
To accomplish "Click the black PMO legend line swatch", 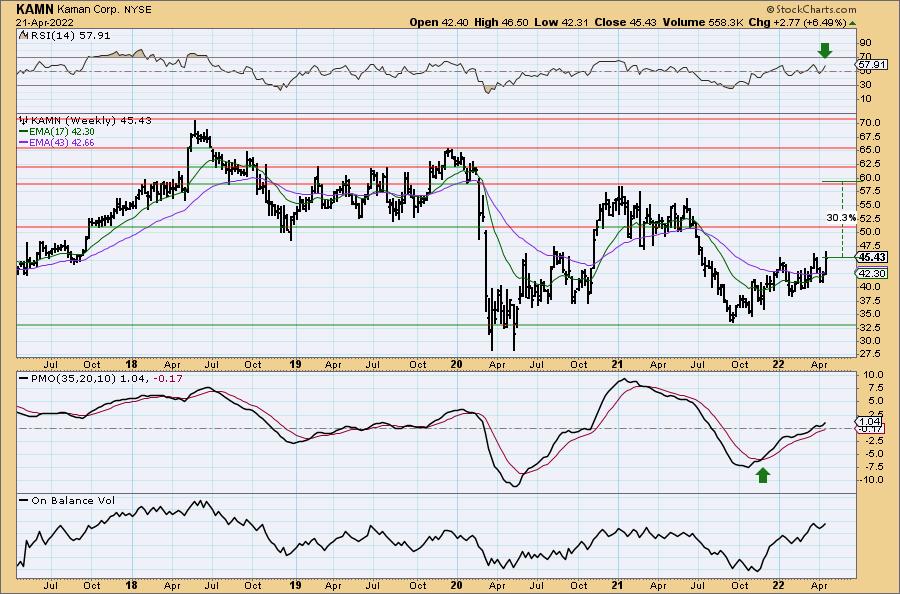I will pos(23,379).
